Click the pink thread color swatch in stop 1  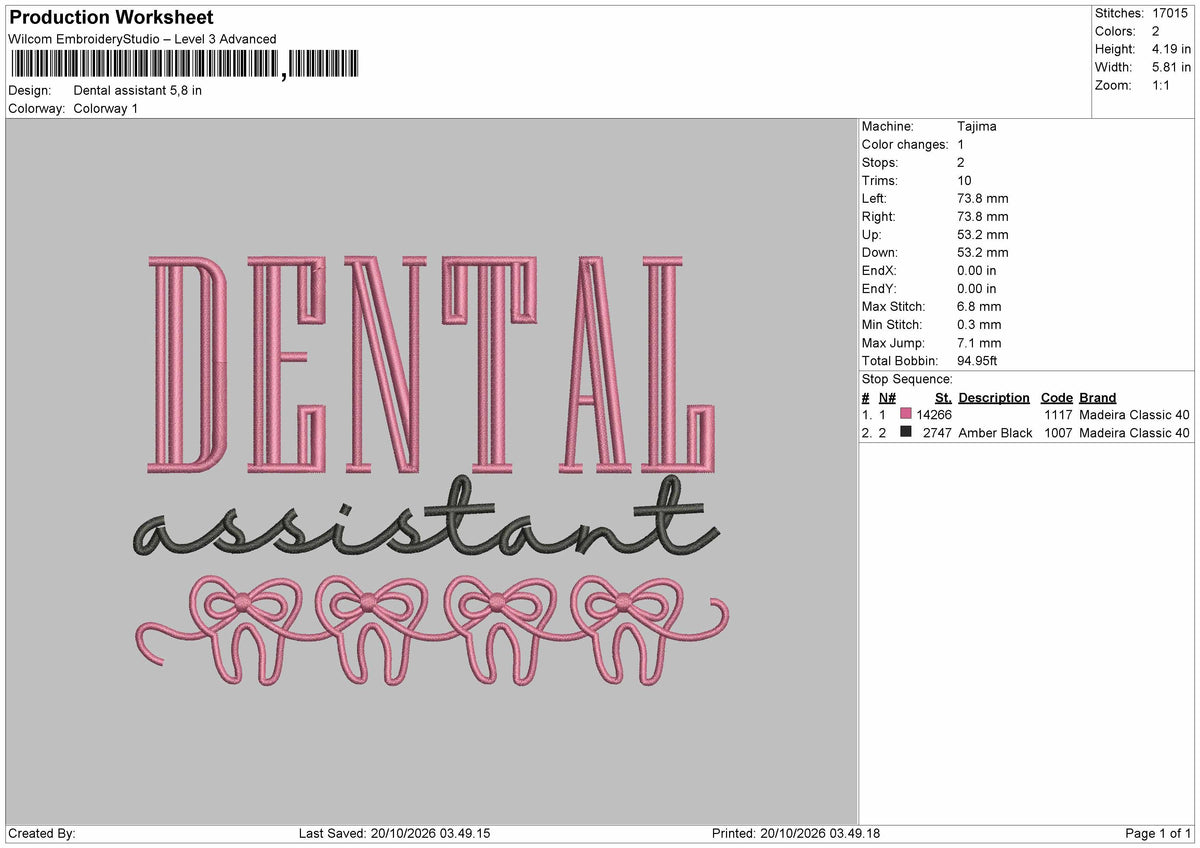(x=906, y=414)
